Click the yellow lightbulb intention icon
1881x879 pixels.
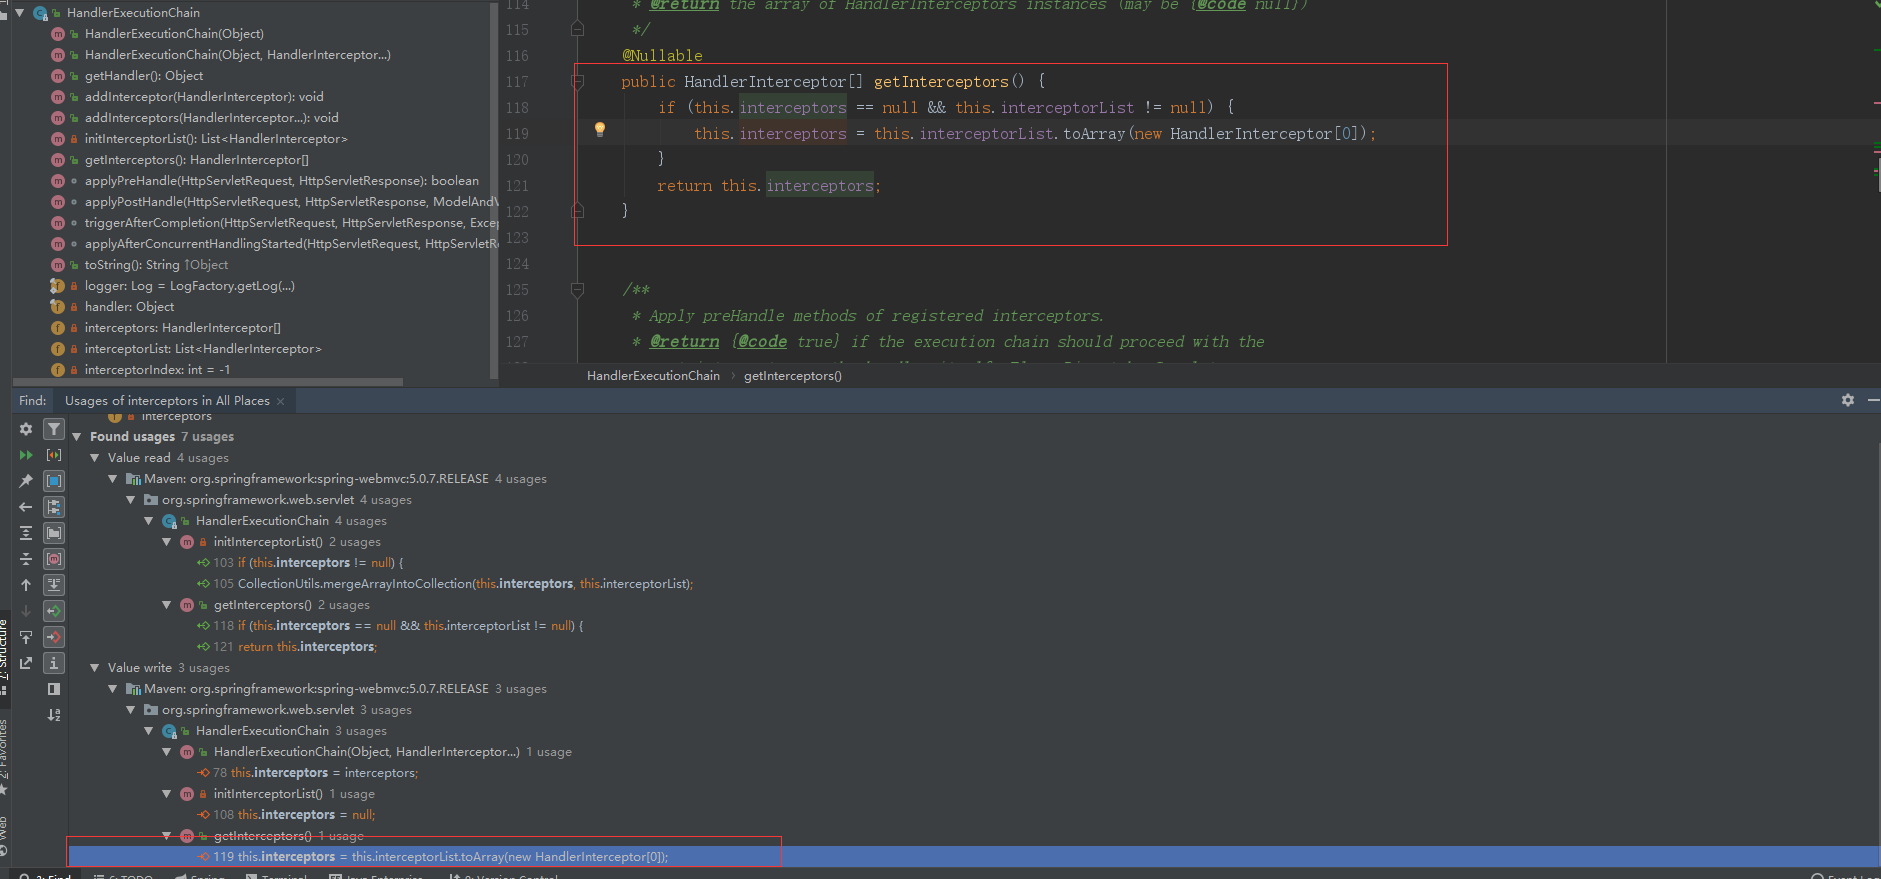coord(600,129)
